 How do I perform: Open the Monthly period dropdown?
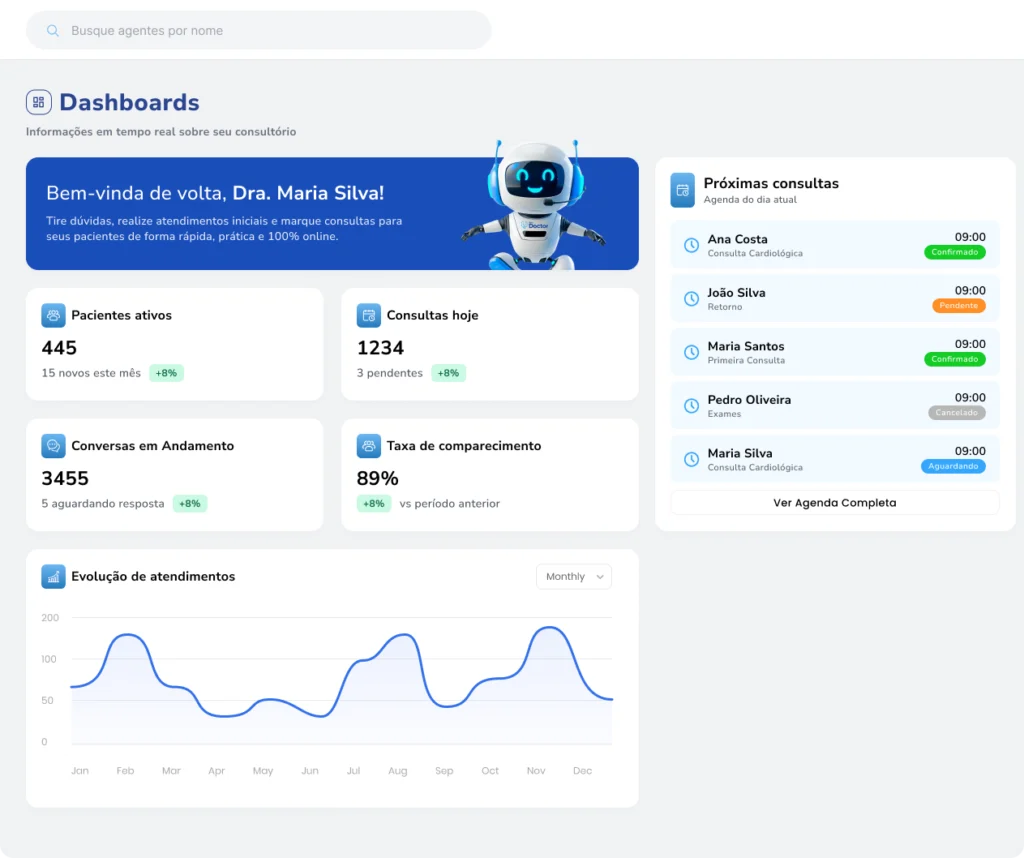click(573, 576)
